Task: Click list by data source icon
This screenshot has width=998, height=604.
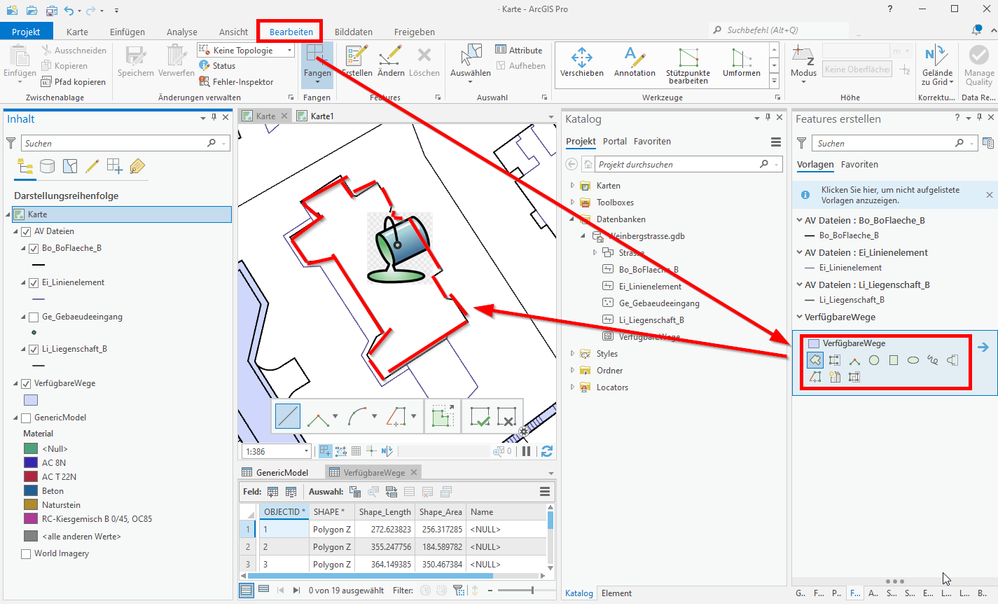Action: (x=47, y=167)
